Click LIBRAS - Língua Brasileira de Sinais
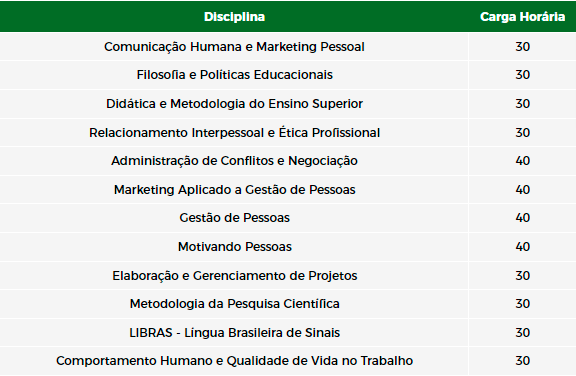 234,333
